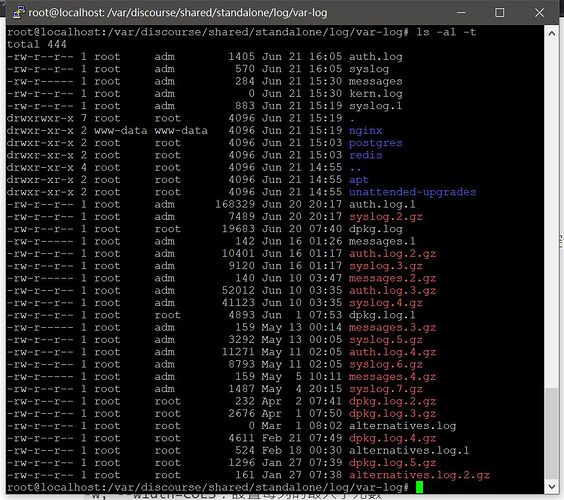Click the messages.2.gz file name

392,278
